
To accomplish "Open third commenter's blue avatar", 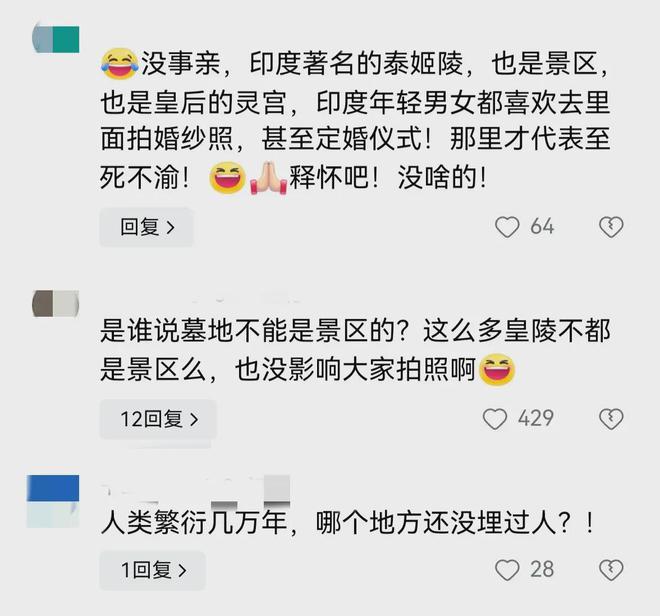I will pyautogui.click(x=53, y=501).
